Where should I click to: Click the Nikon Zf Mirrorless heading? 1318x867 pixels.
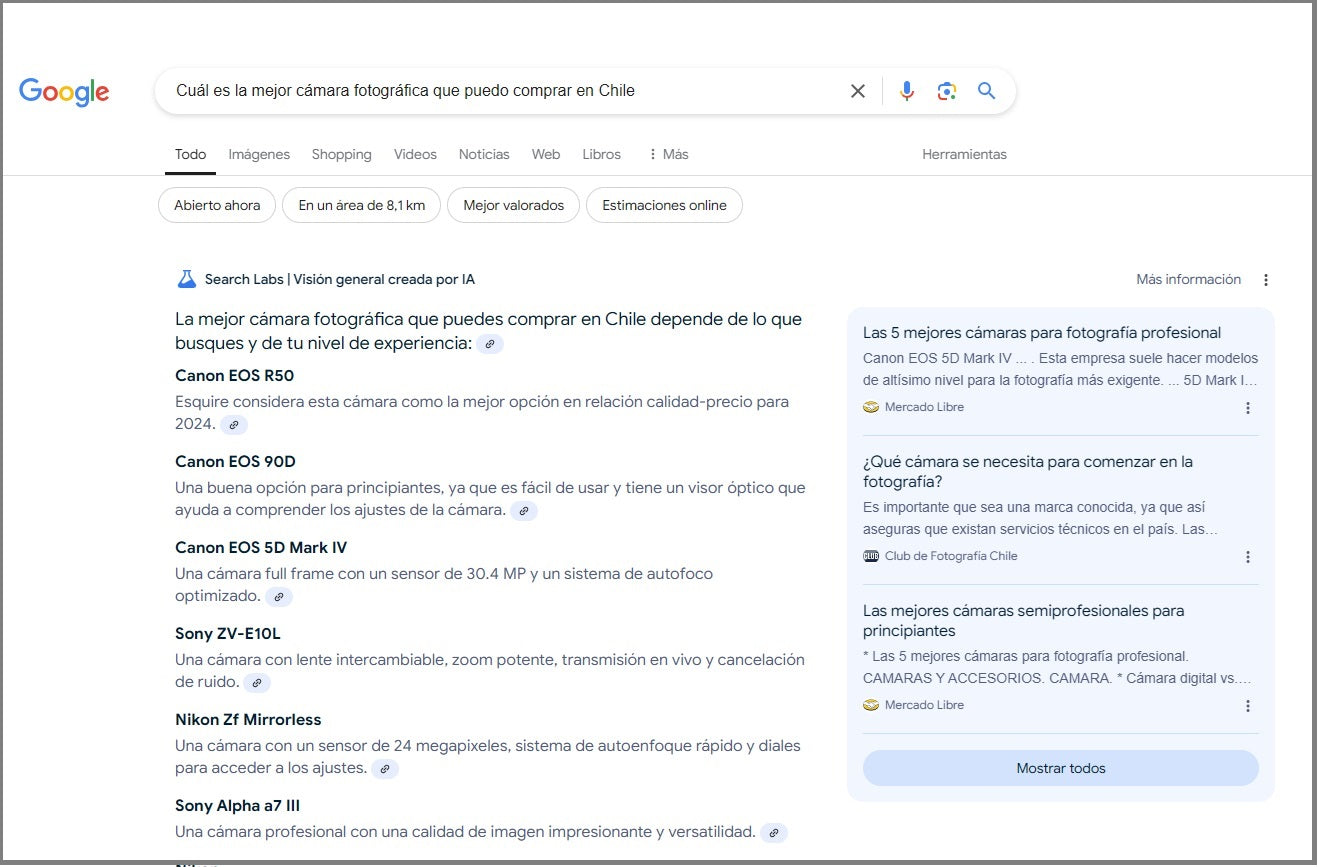coord(248,720)
